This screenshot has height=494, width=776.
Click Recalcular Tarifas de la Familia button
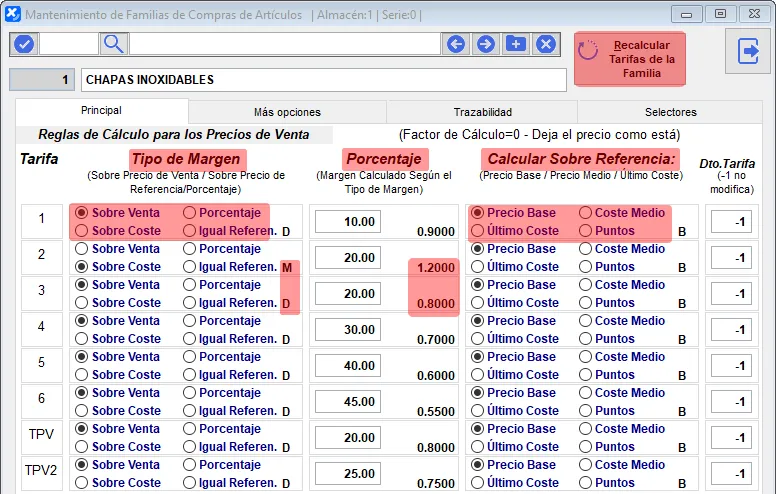[x=630, y=60]
